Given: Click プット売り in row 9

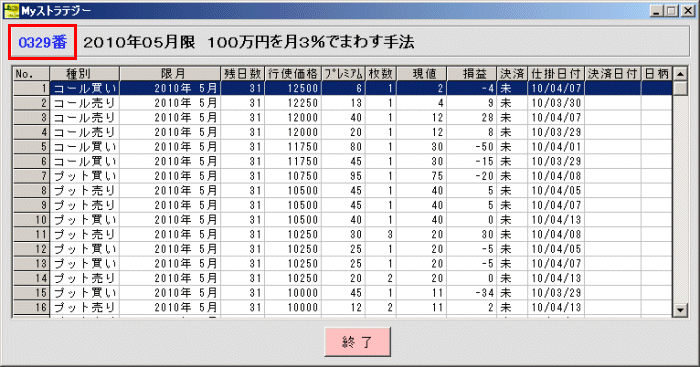Looking at the screenshot, I should tap(85, 205).
